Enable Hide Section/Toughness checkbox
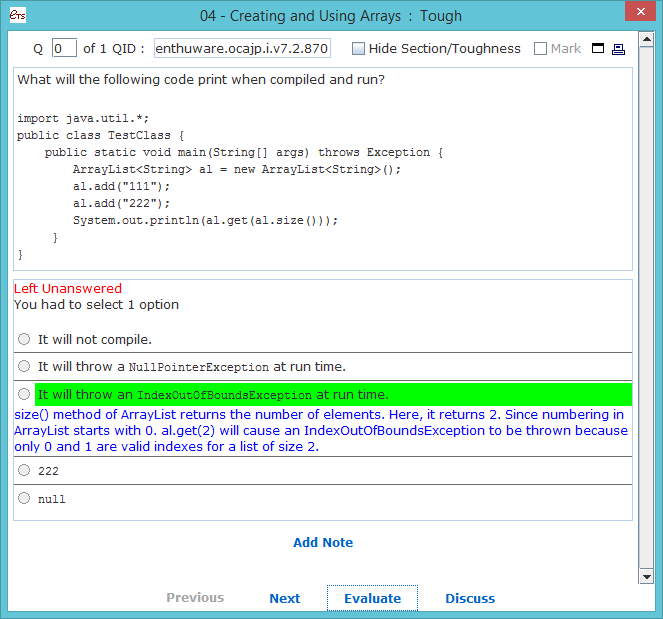The width and height of the screenshot is (663, 619). point(359,49)
